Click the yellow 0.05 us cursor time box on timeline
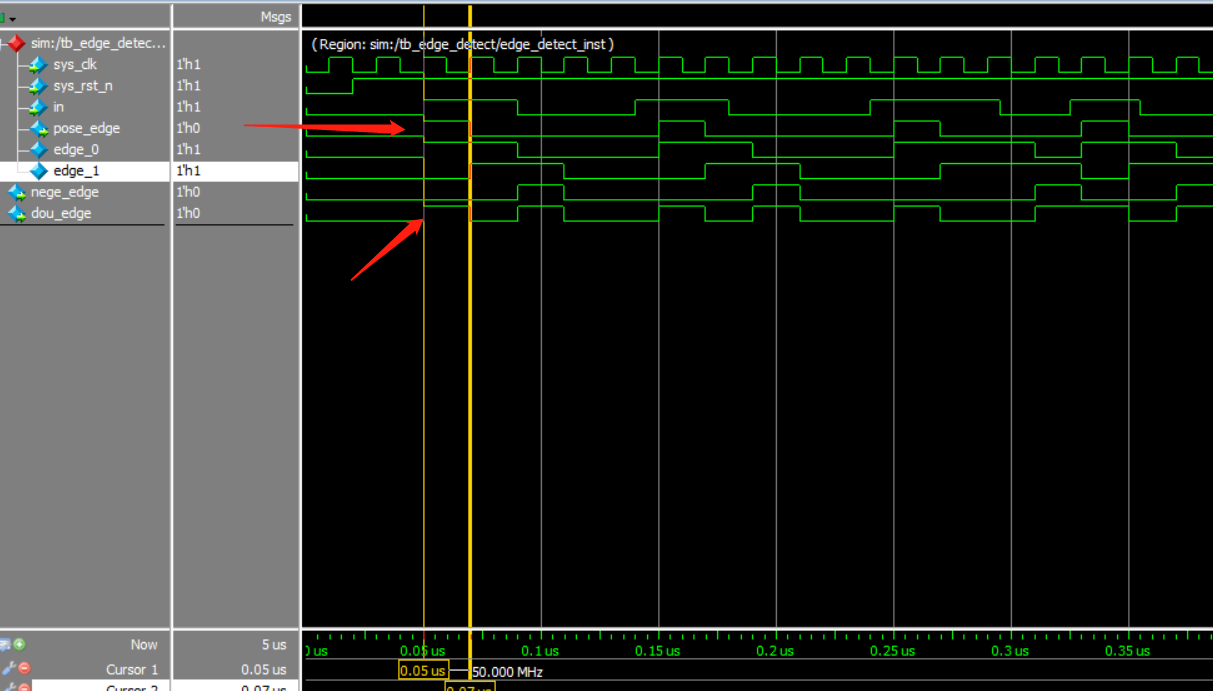The width and height of the screenshot is (1213, 691). [x=423, y=671]
